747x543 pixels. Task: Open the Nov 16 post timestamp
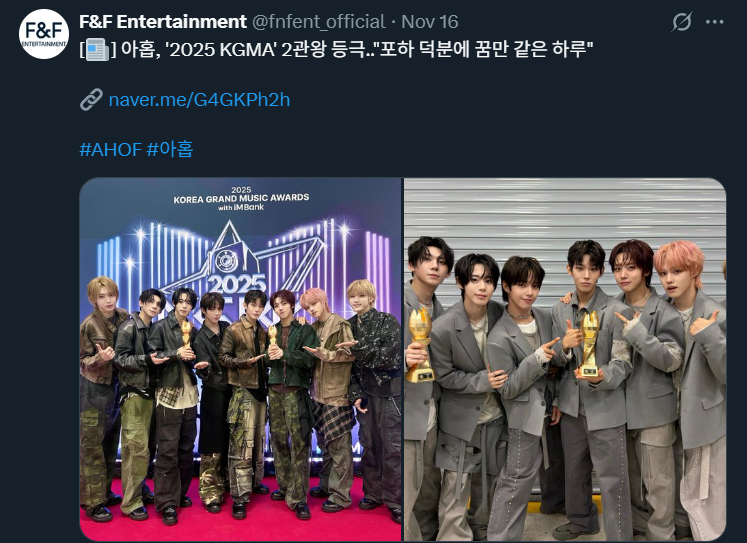pos(430,22)
